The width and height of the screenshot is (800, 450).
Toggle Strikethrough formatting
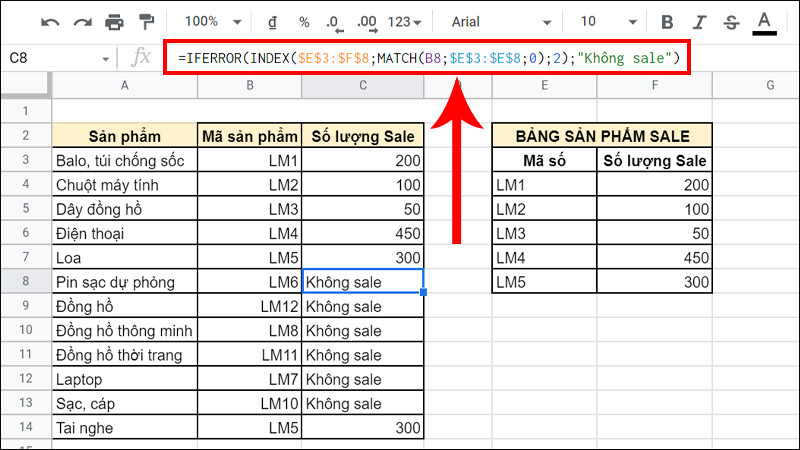click(x=731, y=22)
